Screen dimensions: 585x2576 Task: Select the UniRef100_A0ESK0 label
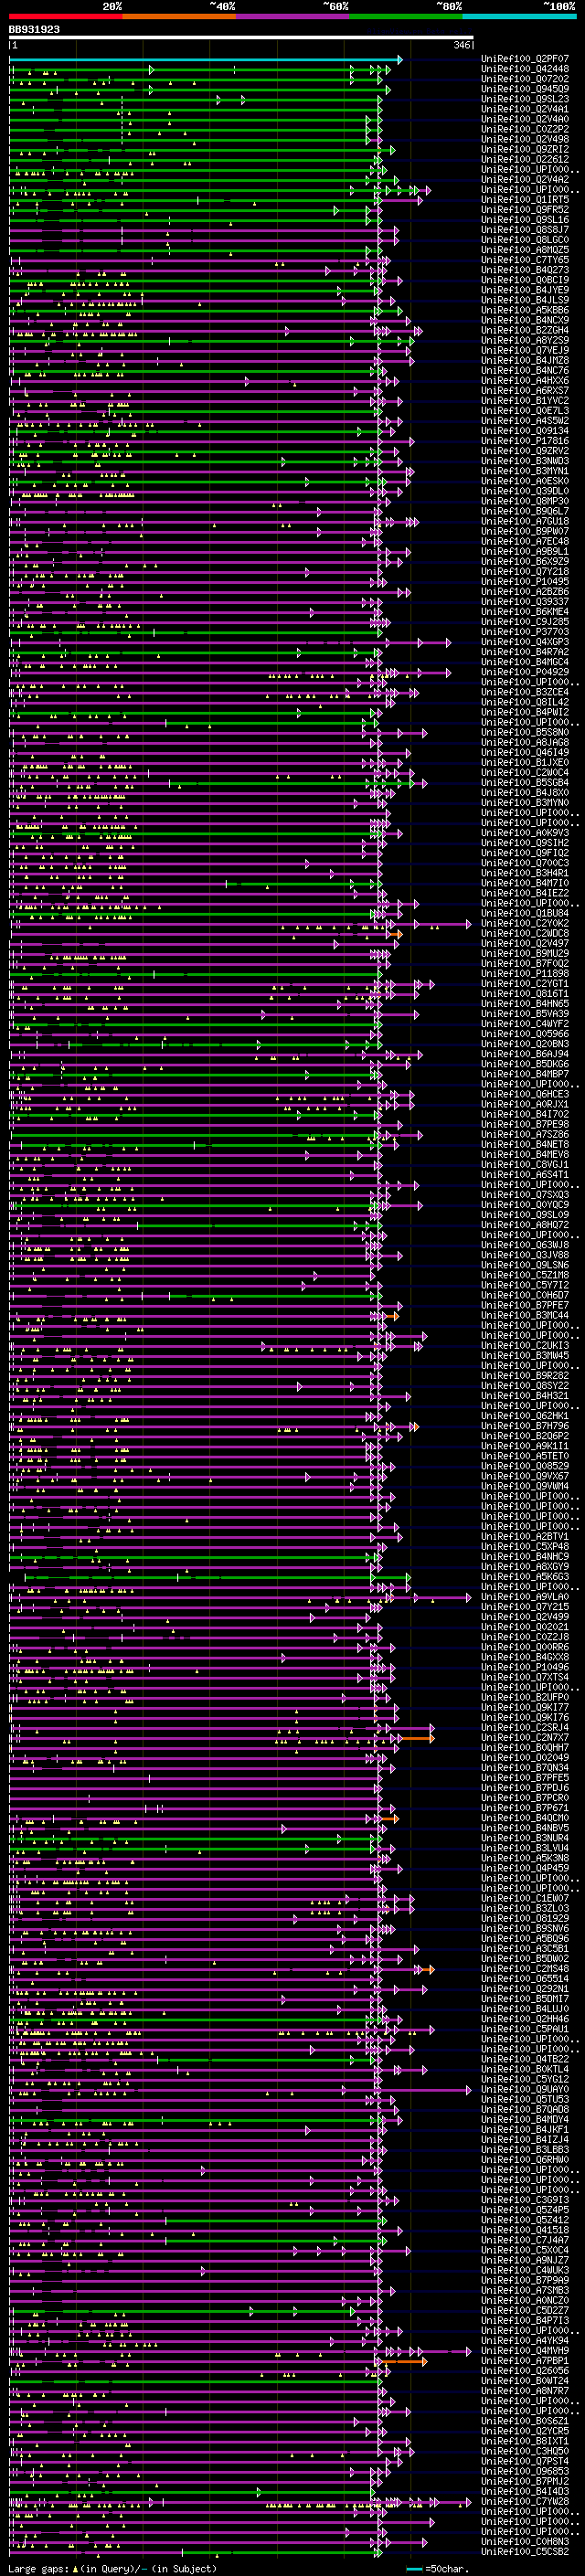525,481
